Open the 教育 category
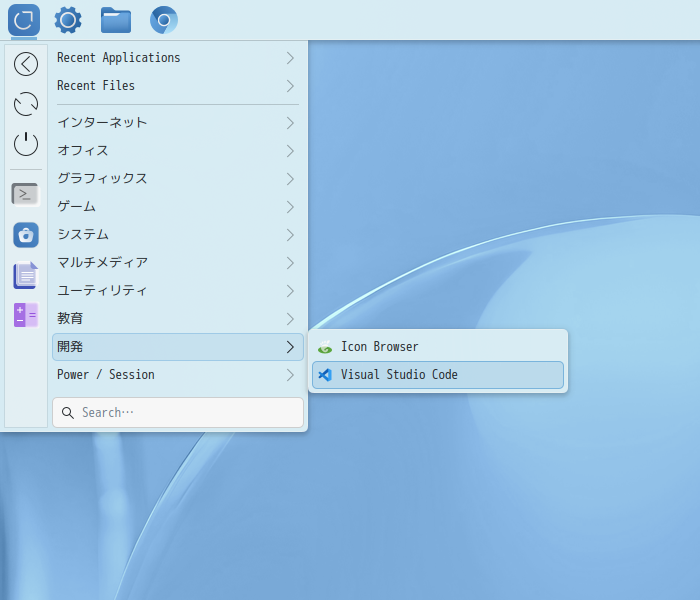 [178, 319]
